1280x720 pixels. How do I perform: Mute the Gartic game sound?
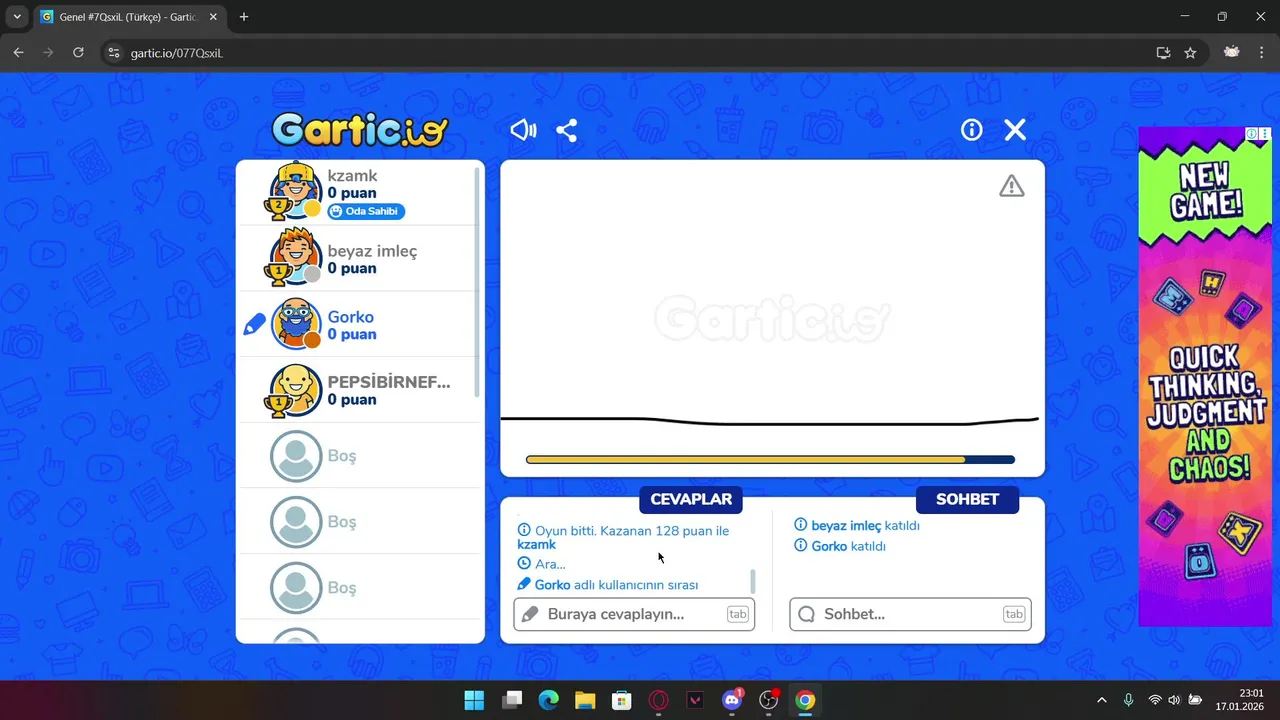523,130
